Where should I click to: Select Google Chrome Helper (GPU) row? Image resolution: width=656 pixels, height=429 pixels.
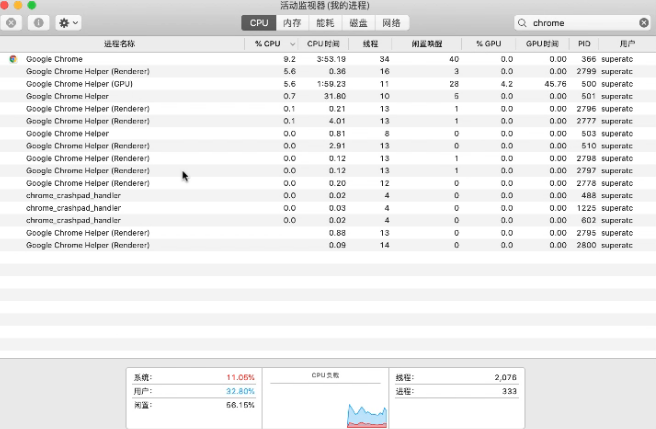click(x=328, y=84)
